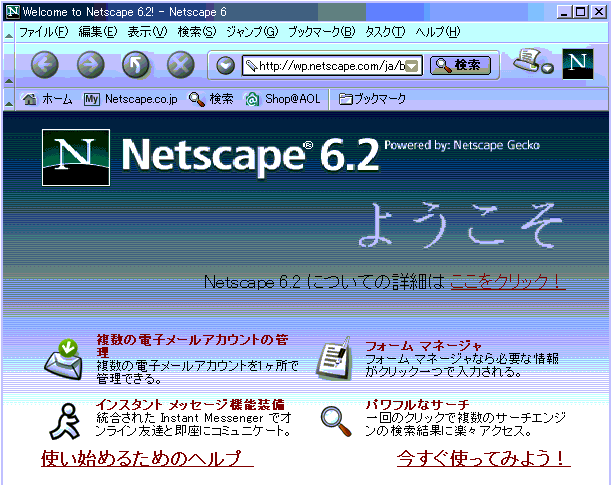The image size is (611, 485).
Task: Click the Back navigation button
Action: [x=46, y=65]
